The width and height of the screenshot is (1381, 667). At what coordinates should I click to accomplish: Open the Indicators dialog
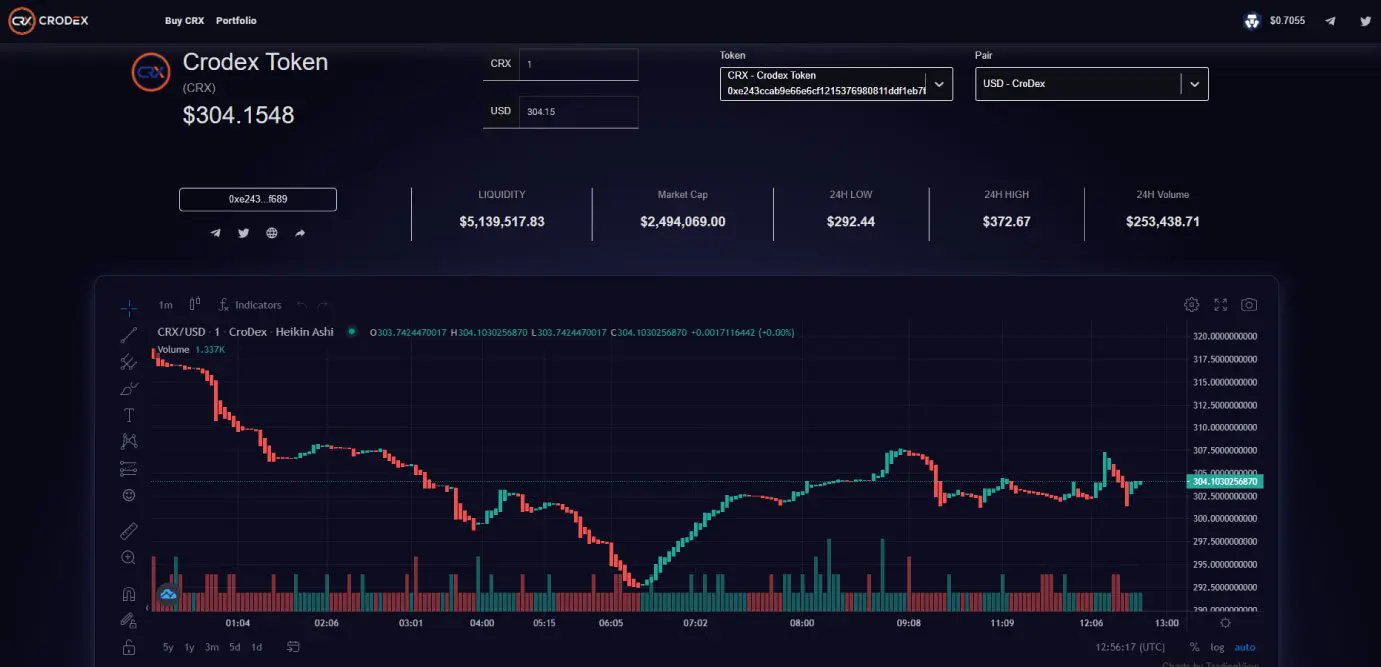(x=250, y=305)
